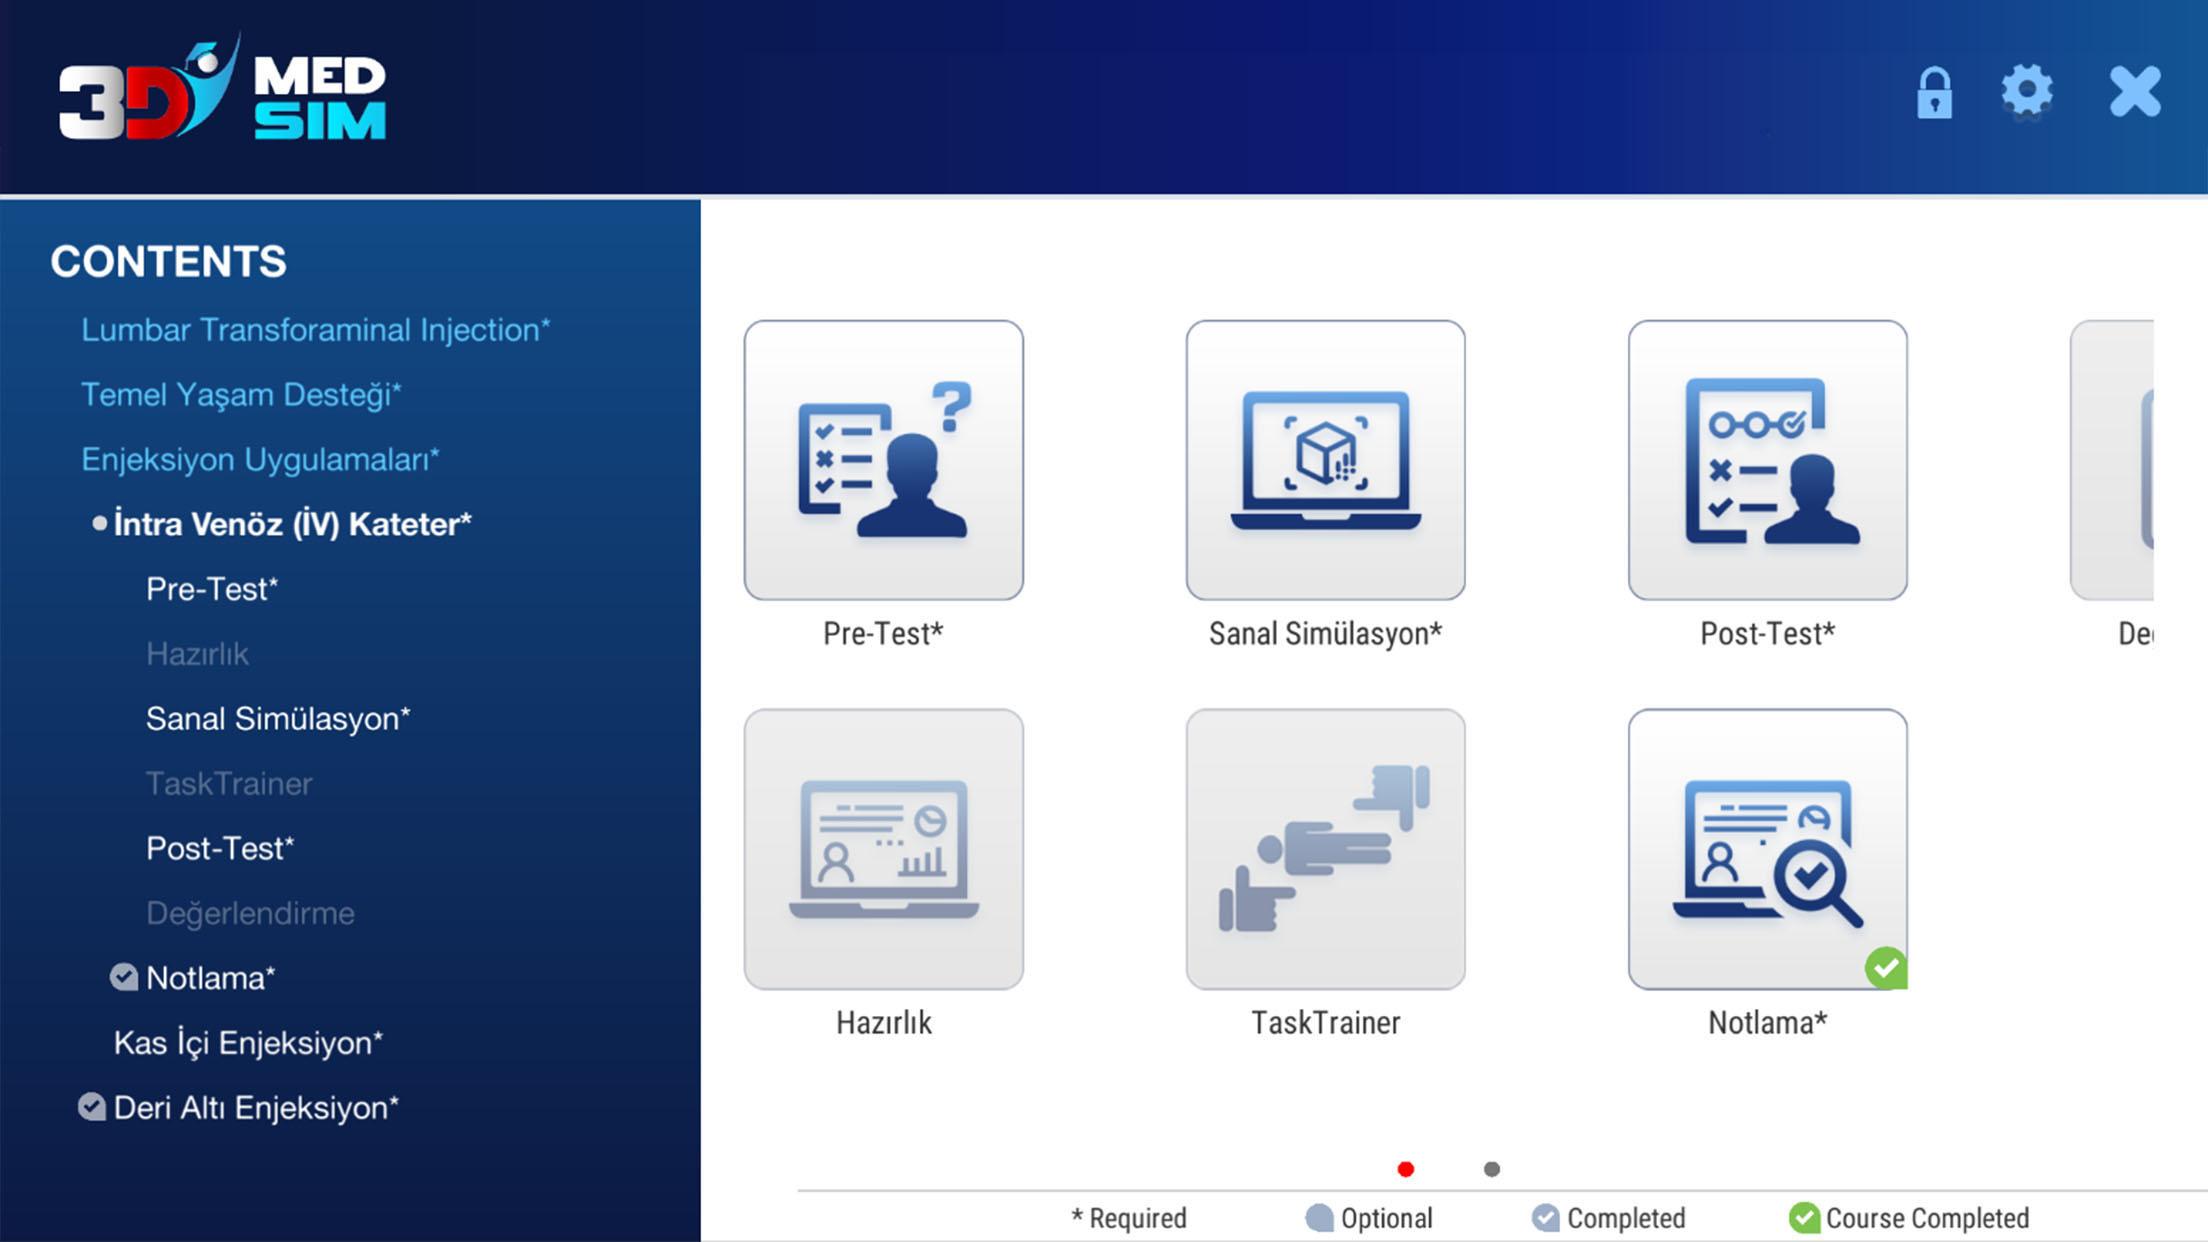This screenshot has height=1242, width=2208.
Task: Select İntra Venöz (İV) Kateter in sidebar
Action: click(x=292, y=524)
